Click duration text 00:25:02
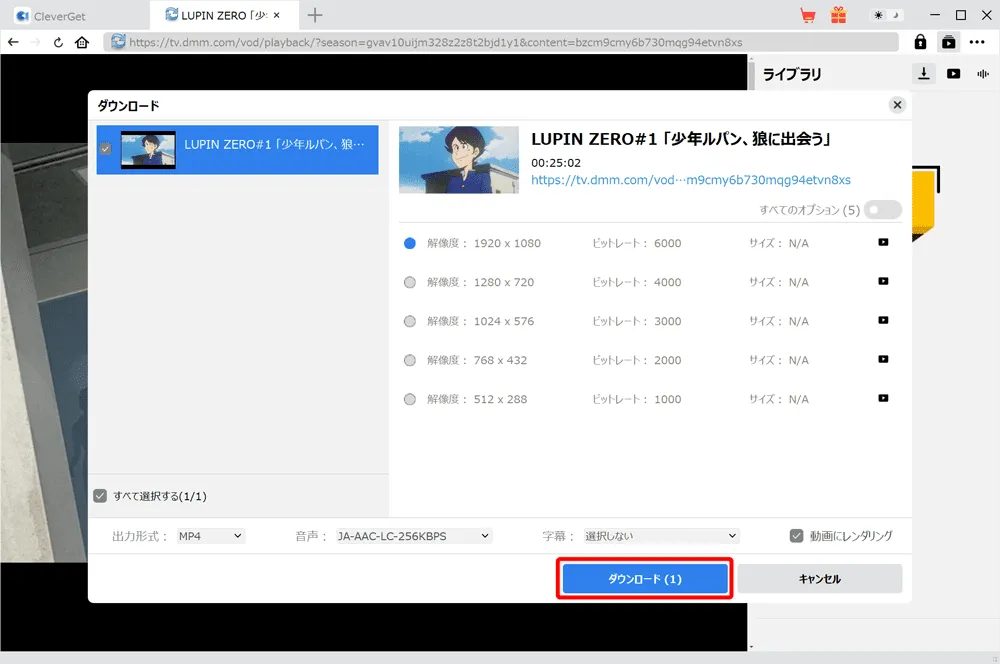Image resolution: width=1000 pixels, height=664 pixels. 556,163
